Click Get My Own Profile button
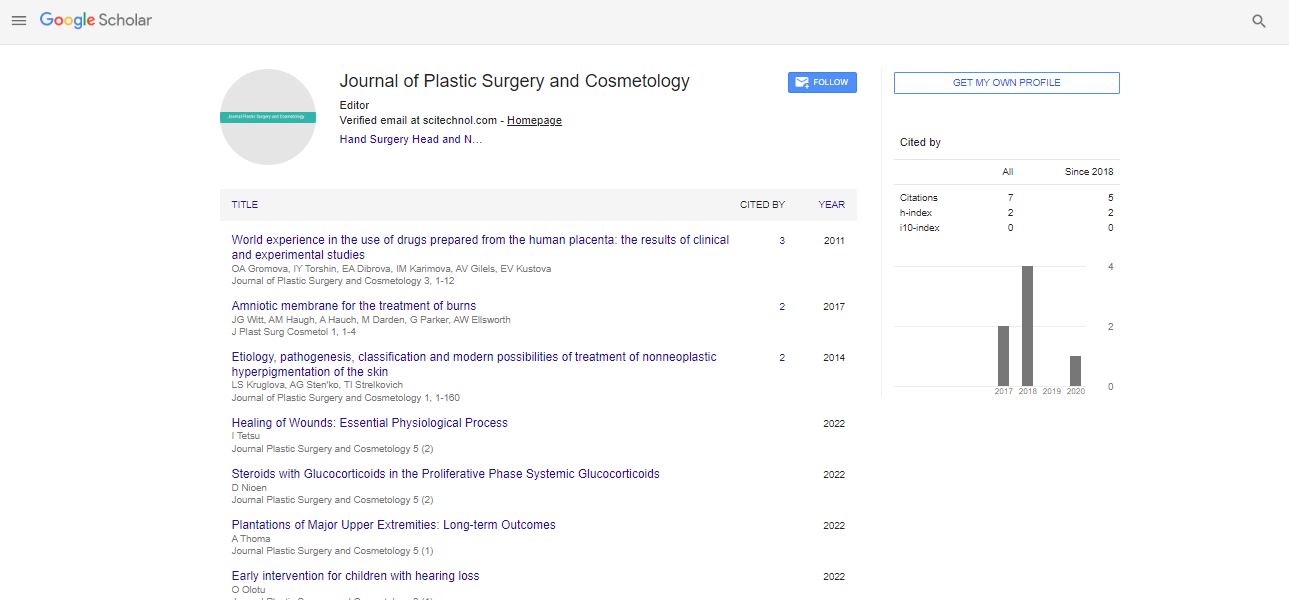This screenshot has height=600, width=1289. tap(1006, 83)
